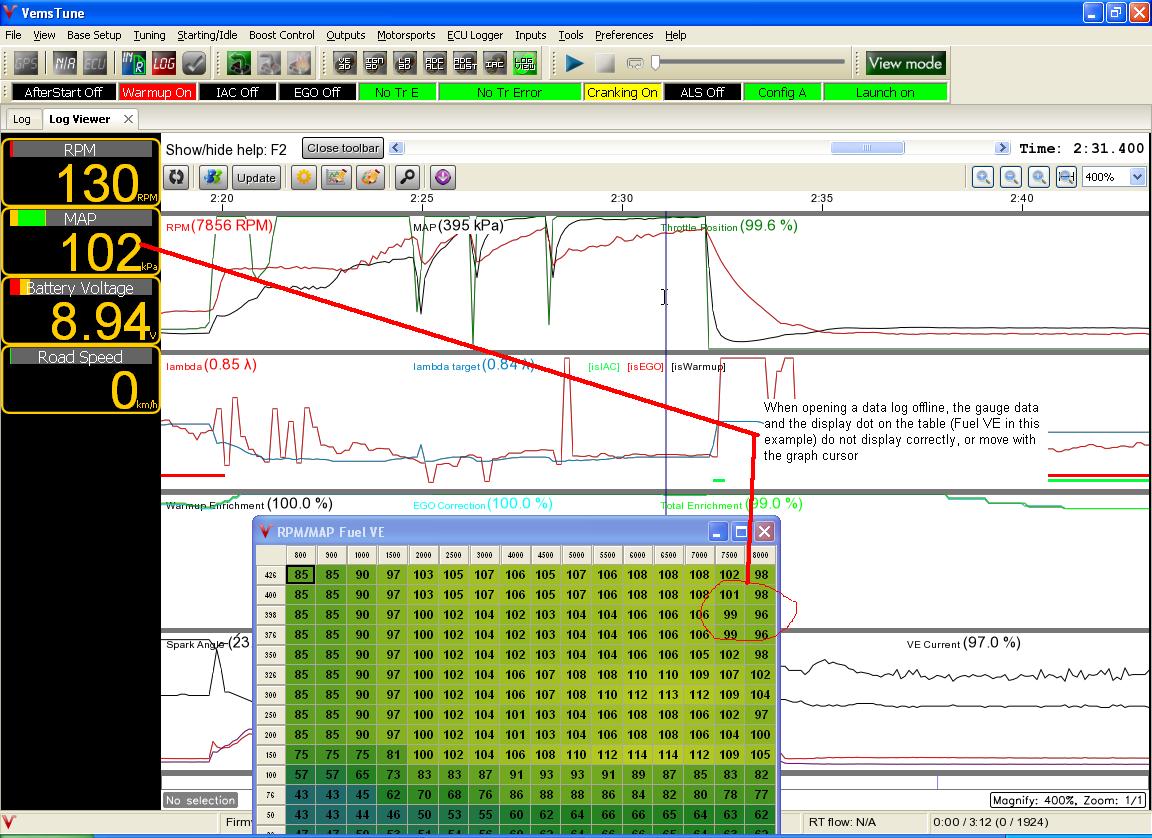Click the Config A status indicator
Screen dimensions: 1152x838
pyautogui.click(x=782, y=92)
